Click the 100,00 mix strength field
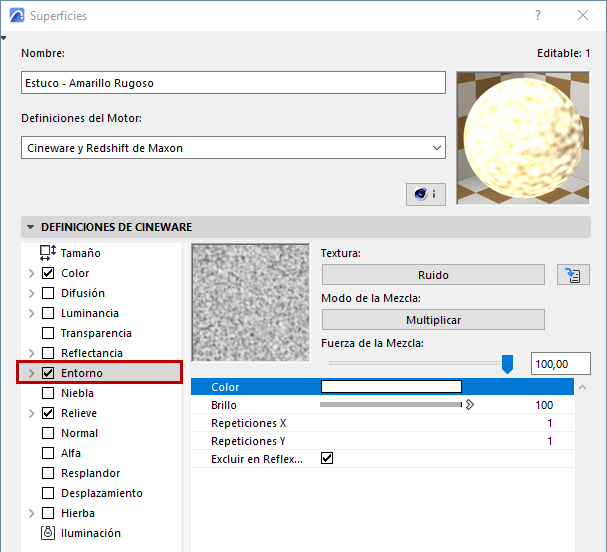The width and height of the screenshot is (607, 552). coord(561,363)
